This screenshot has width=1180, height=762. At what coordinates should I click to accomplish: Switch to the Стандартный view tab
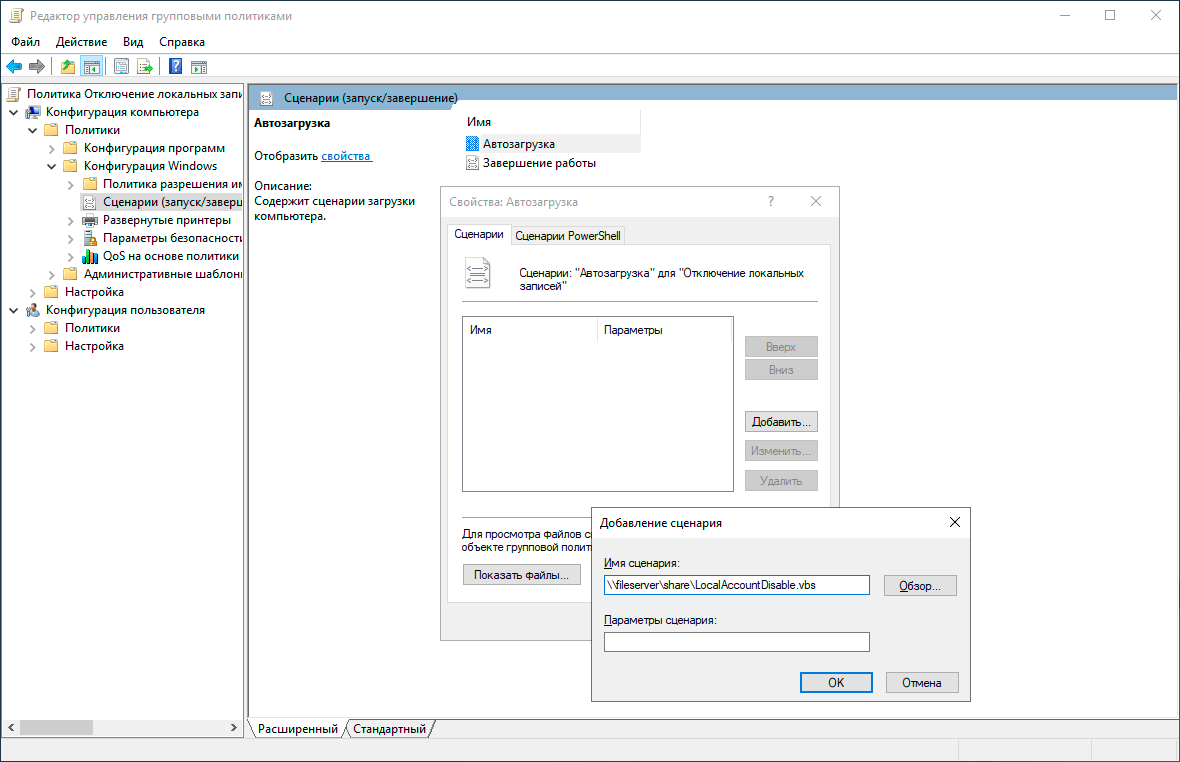[x=390, y=728]
